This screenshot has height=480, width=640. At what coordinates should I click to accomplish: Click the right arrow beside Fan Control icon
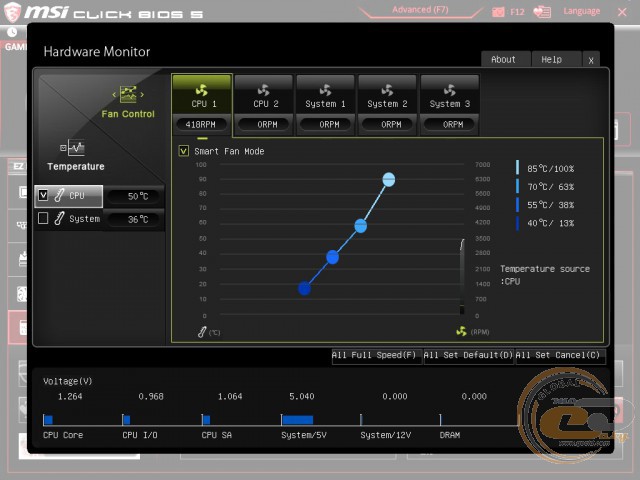click(x=142, y=95)
